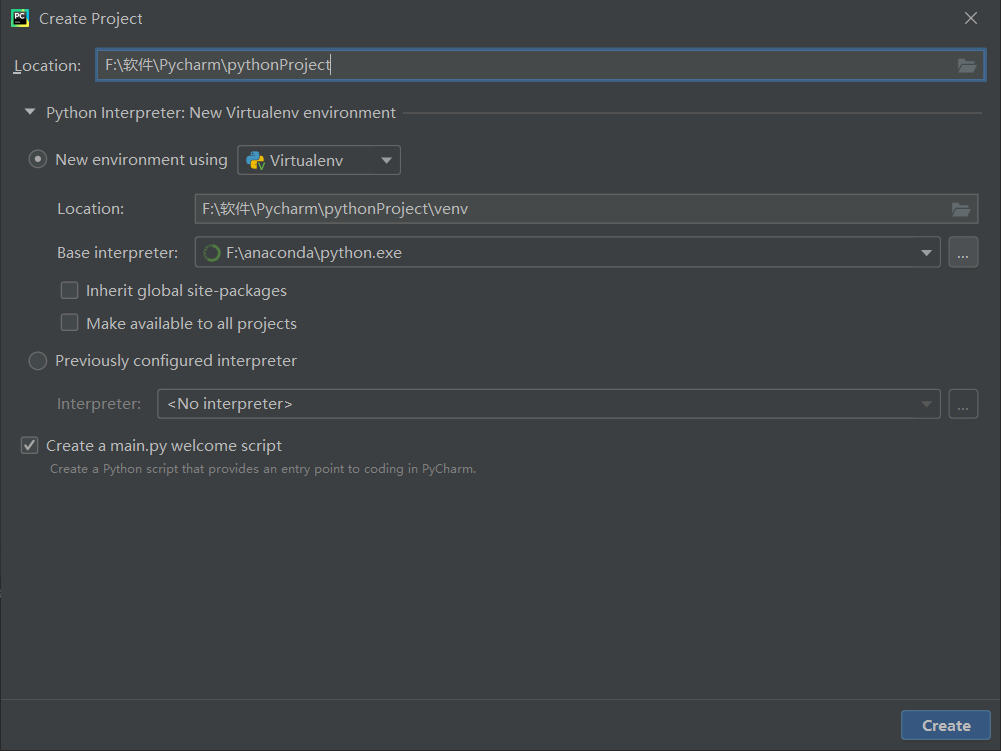Click the project Location path text field

[x=520, y=65]
